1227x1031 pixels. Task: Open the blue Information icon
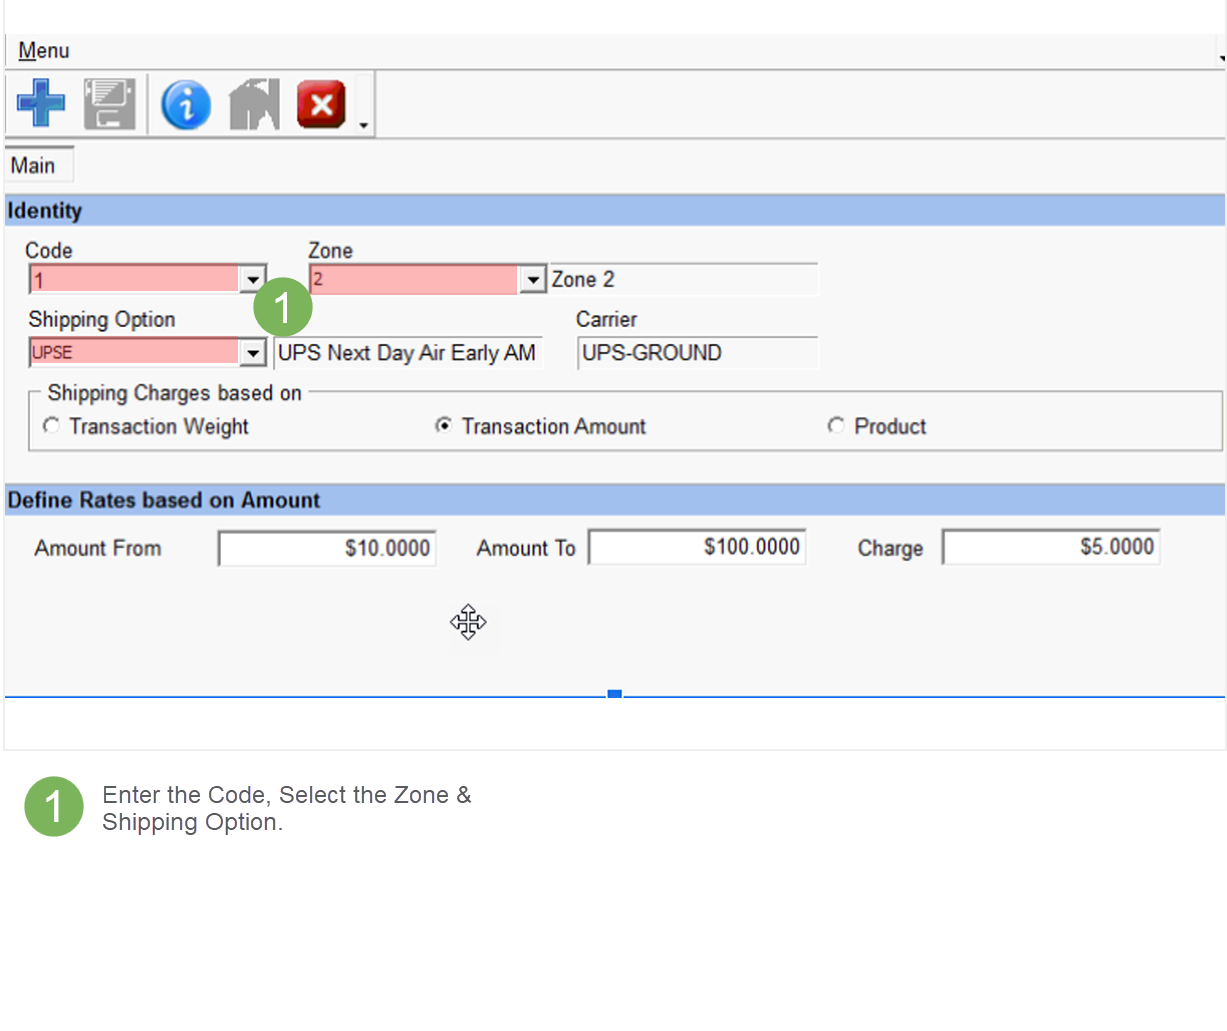pos(186,104)
